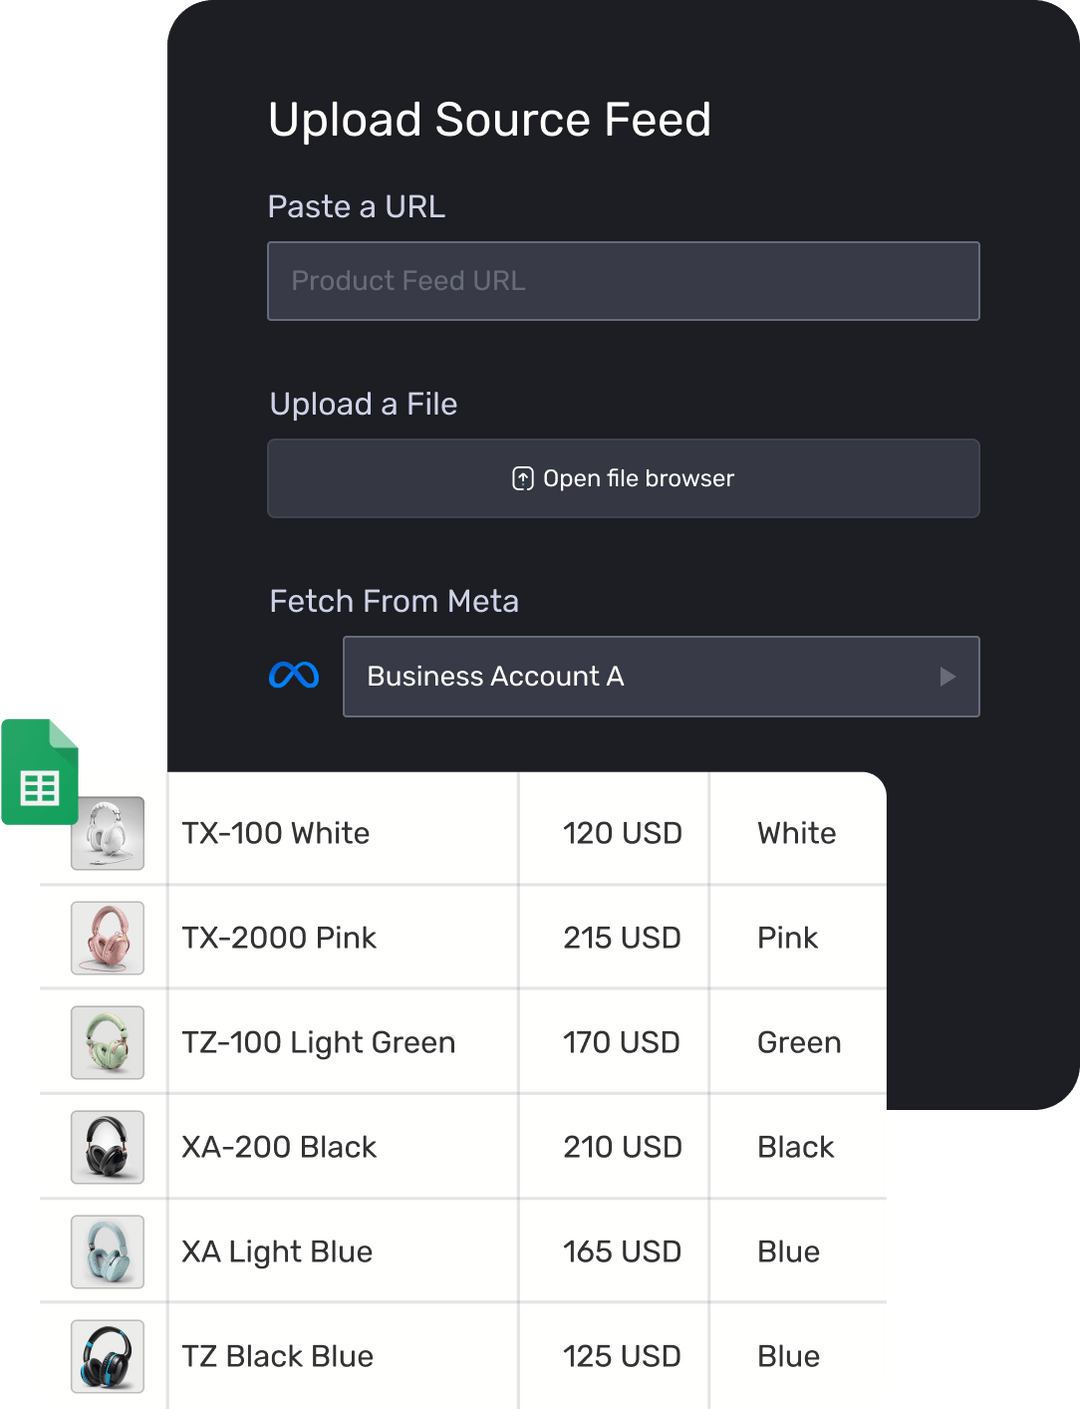
Task: Focus the Product Feed URL field
Action: click(x=623, y=281)
